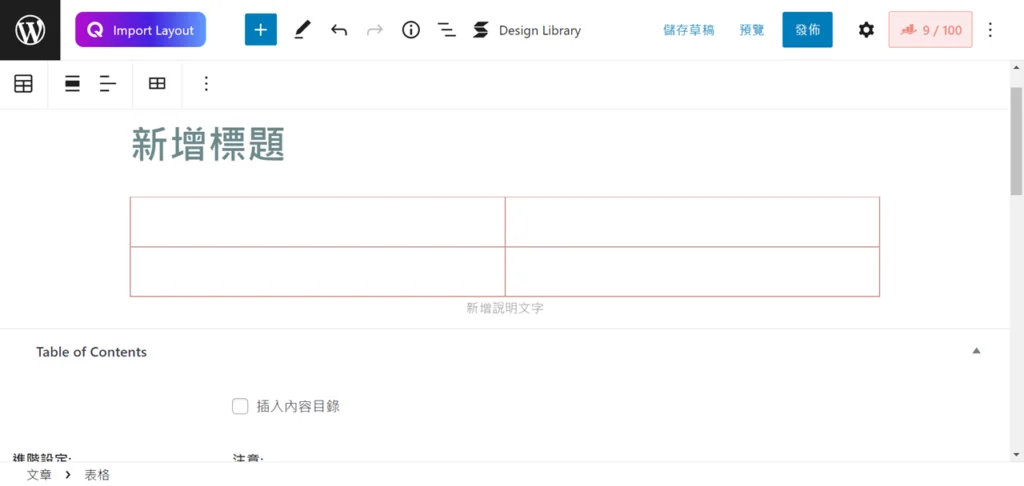The image size is (1024, 486).
Task: Open the document info details icon
Action: (411, 30)
